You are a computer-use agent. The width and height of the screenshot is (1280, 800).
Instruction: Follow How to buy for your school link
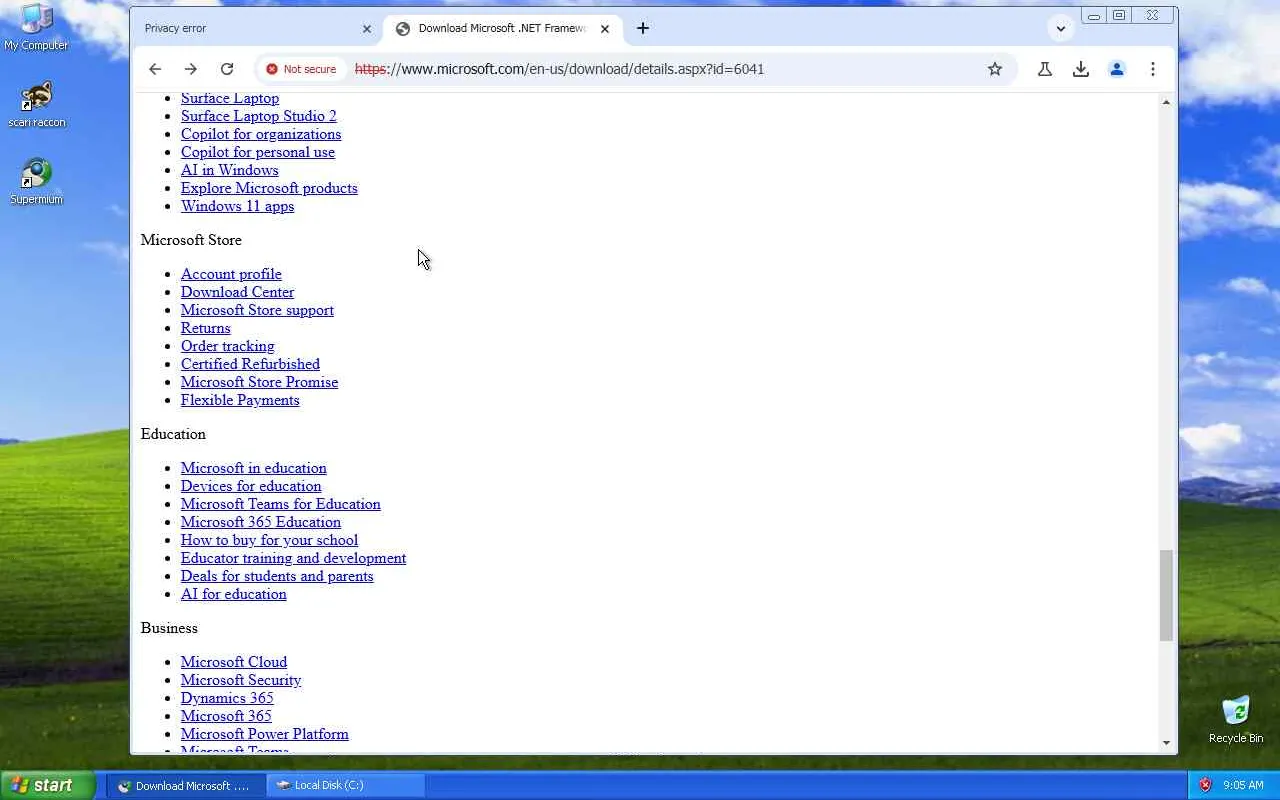[270, 540]
